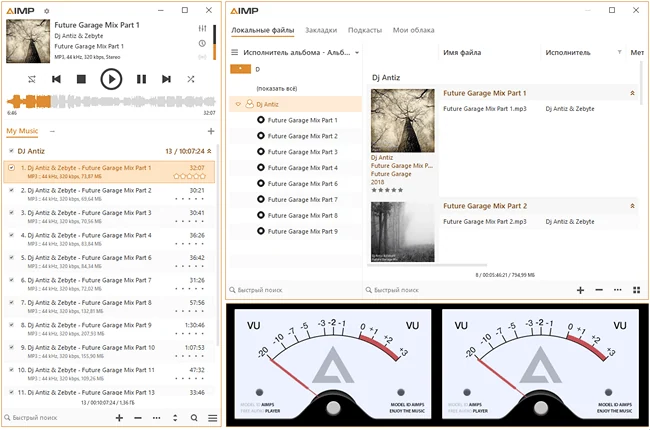This screenshot has width=650, height=430.
Task: Pause the current track
Action: pyautogui.click(x=141, y=79)
